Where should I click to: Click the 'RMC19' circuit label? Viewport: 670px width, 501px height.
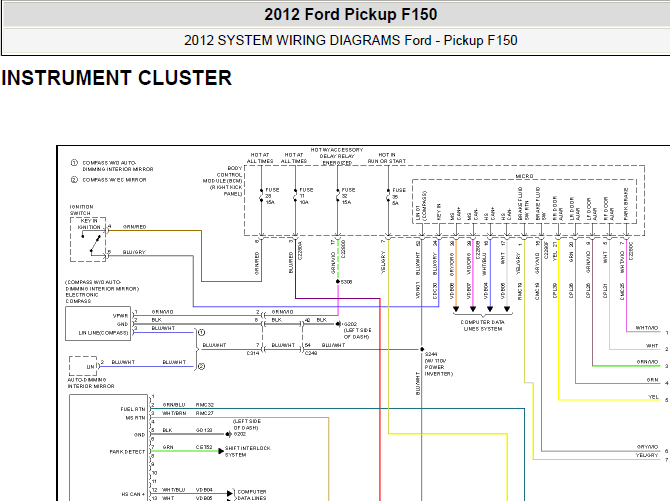point(520,291)
